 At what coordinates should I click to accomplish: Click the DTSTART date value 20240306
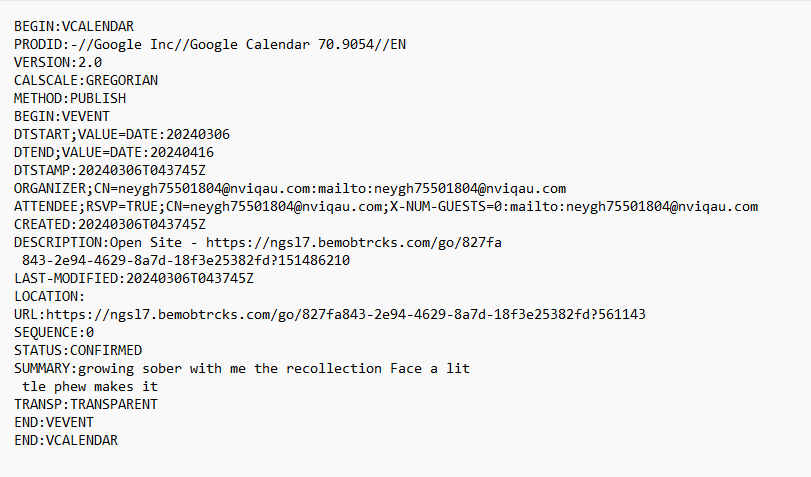coord(198,134)
